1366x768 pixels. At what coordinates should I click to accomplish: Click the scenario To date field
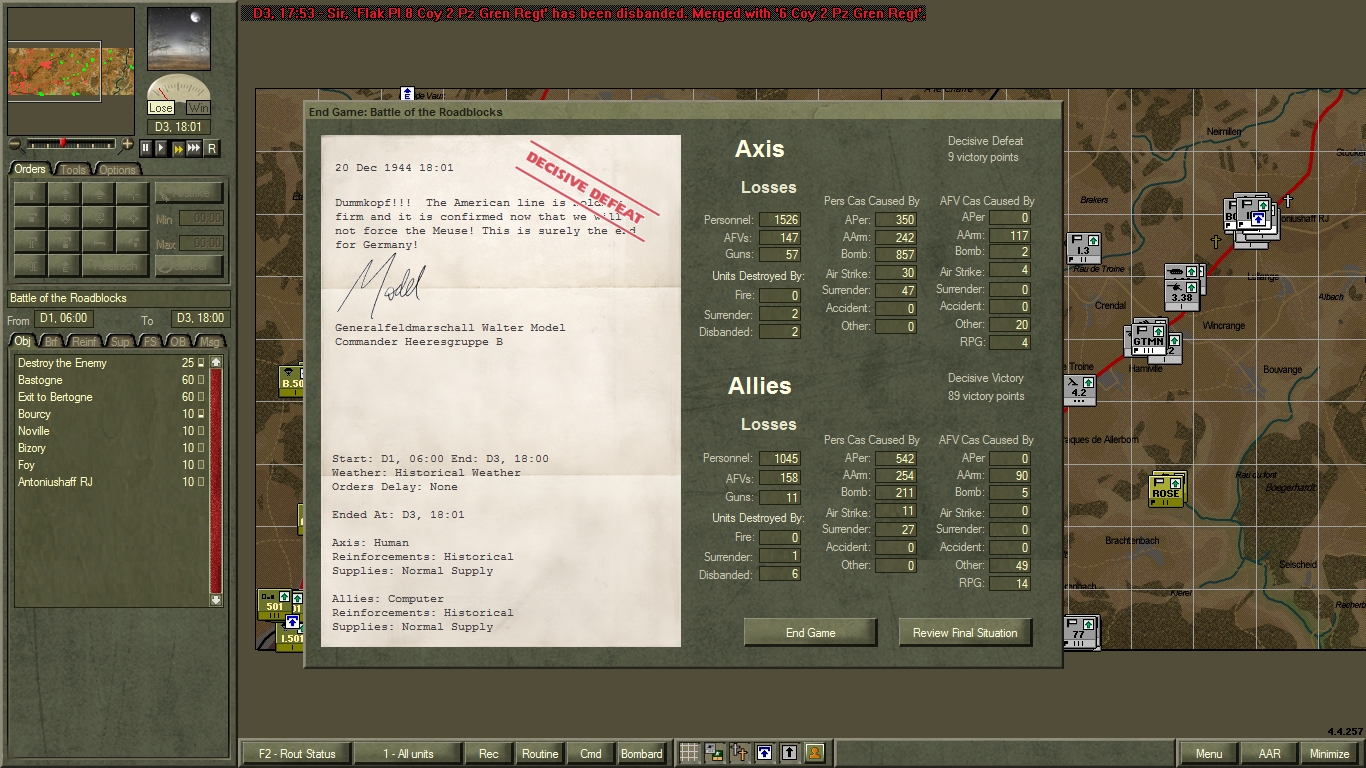(200, 319)
